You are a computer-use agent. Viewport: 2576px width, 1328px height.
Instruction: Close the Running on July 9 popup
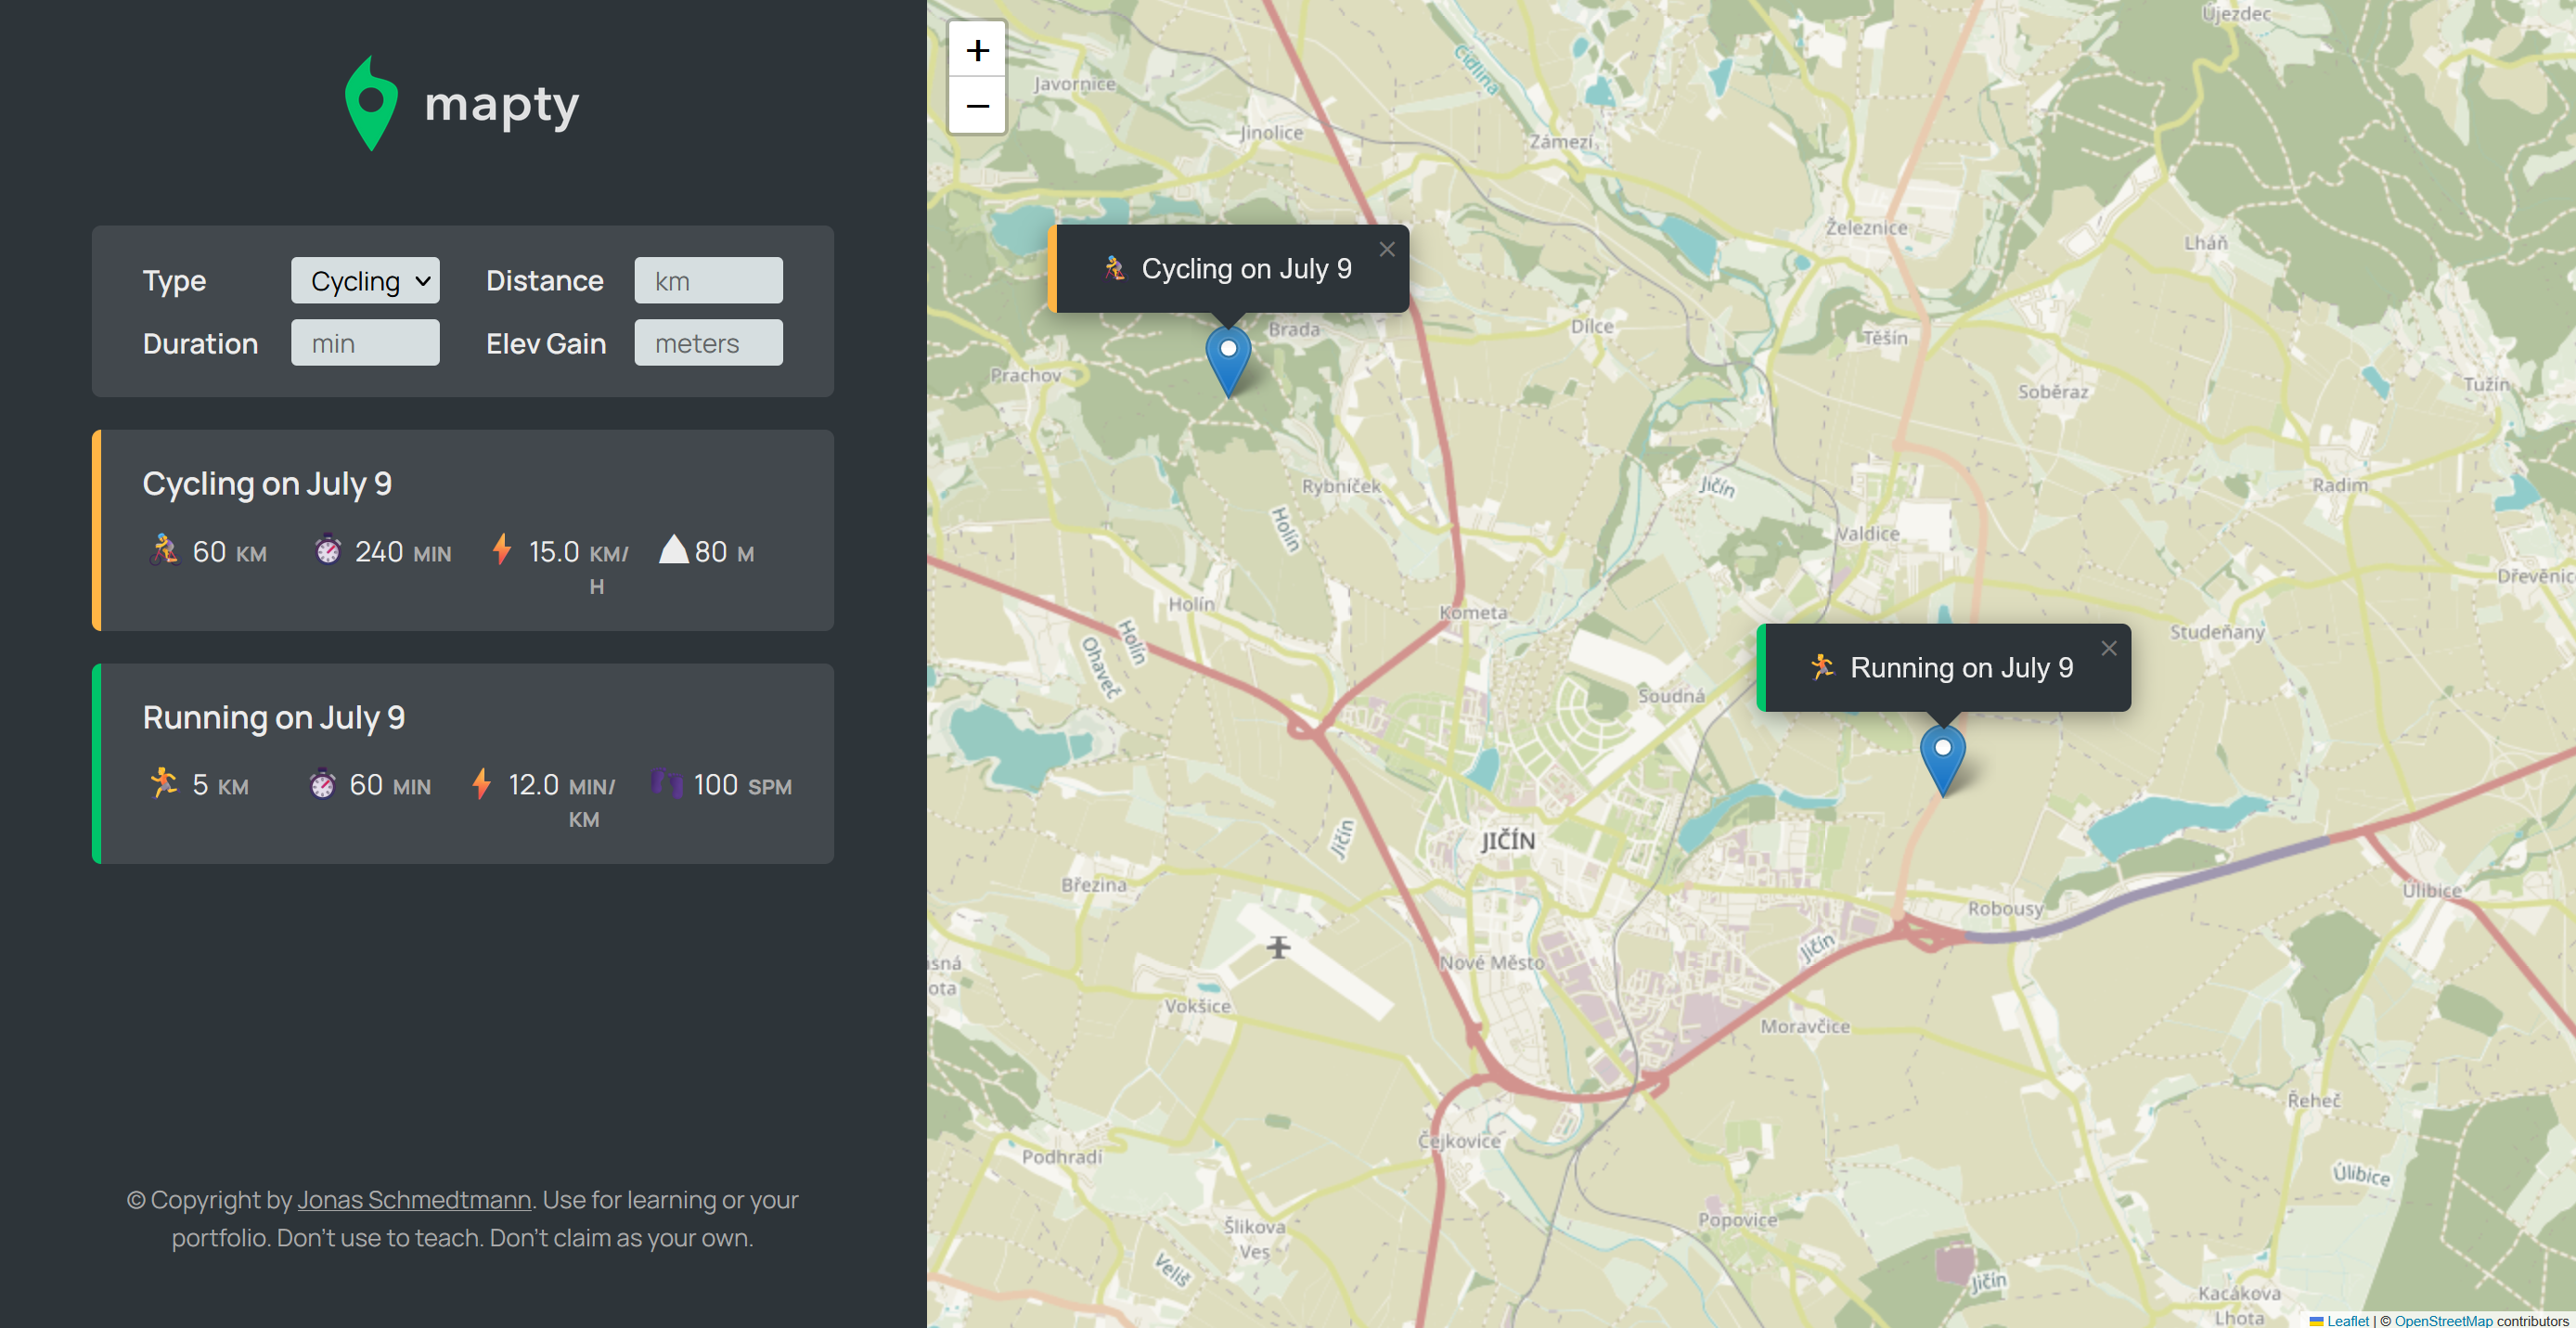click(x=2108, y=649)
